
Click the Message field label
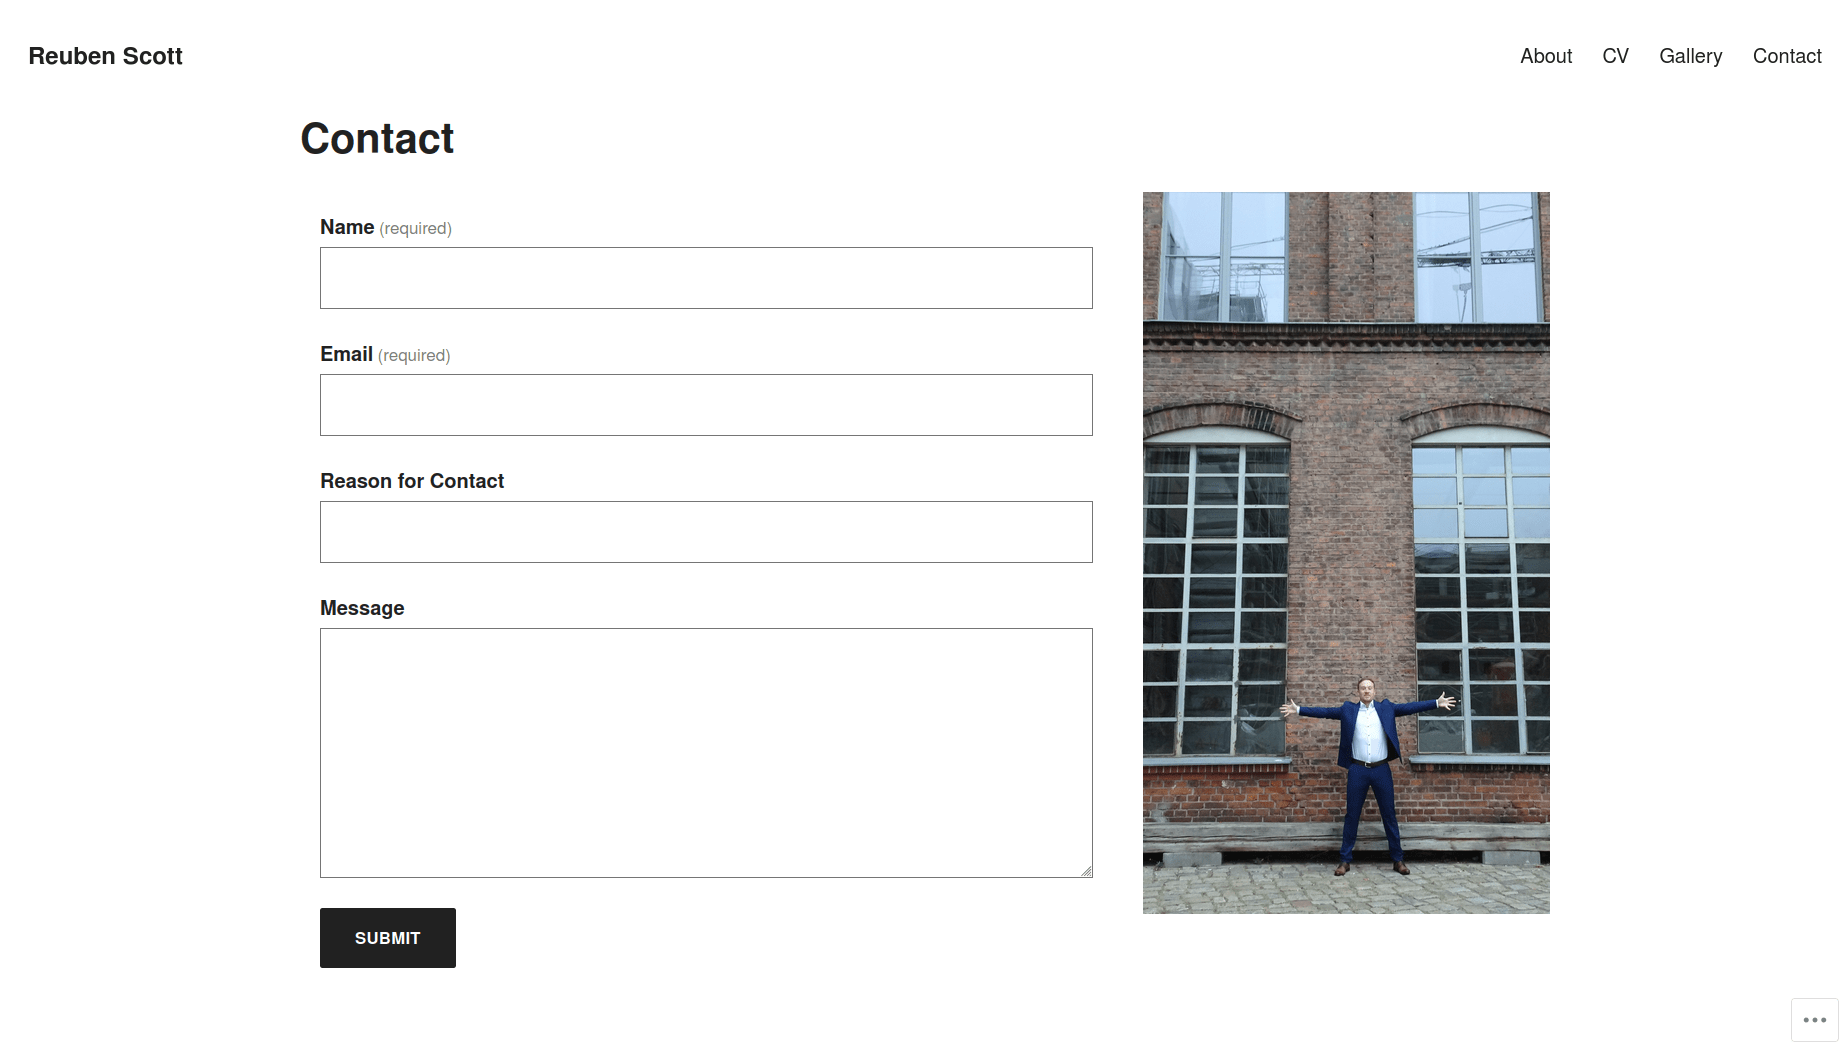point(362,608)
